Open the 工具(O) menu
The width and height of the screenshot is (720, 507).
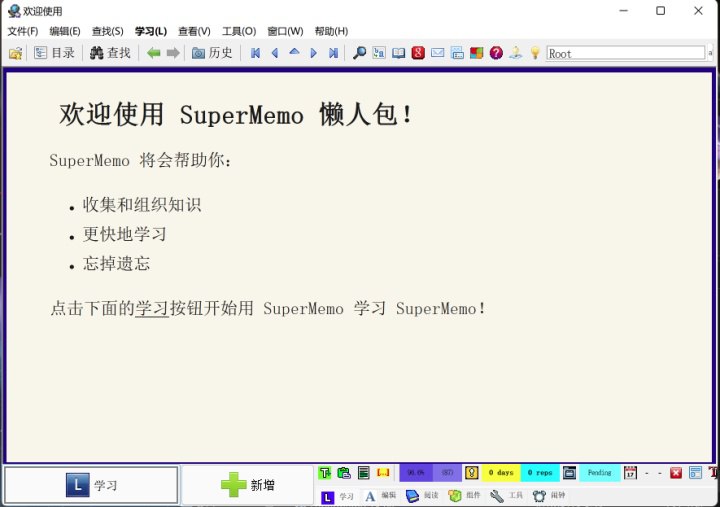[x=239, y=31]
